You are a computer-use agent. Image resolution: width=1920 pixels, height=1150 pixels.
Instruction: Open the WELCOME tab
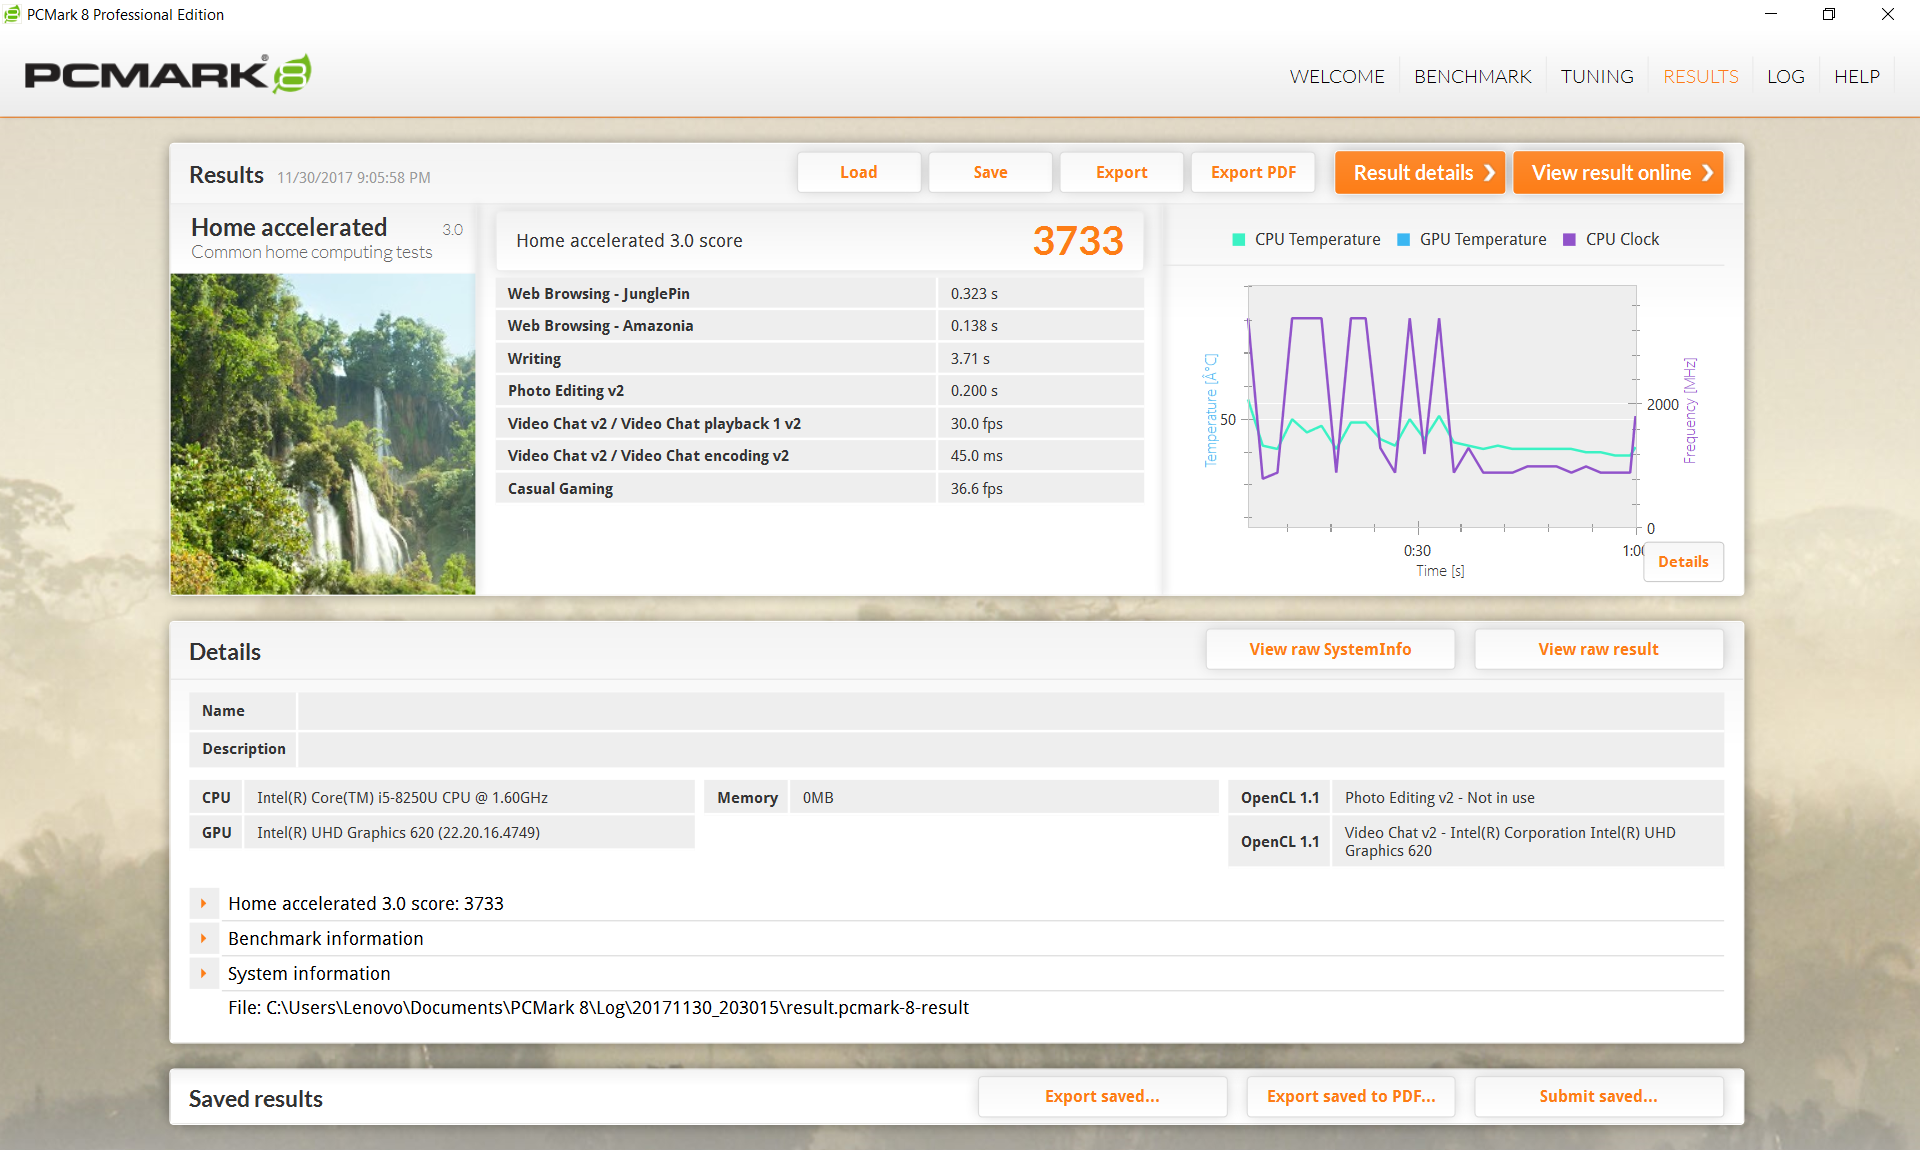coord(1337,77)
